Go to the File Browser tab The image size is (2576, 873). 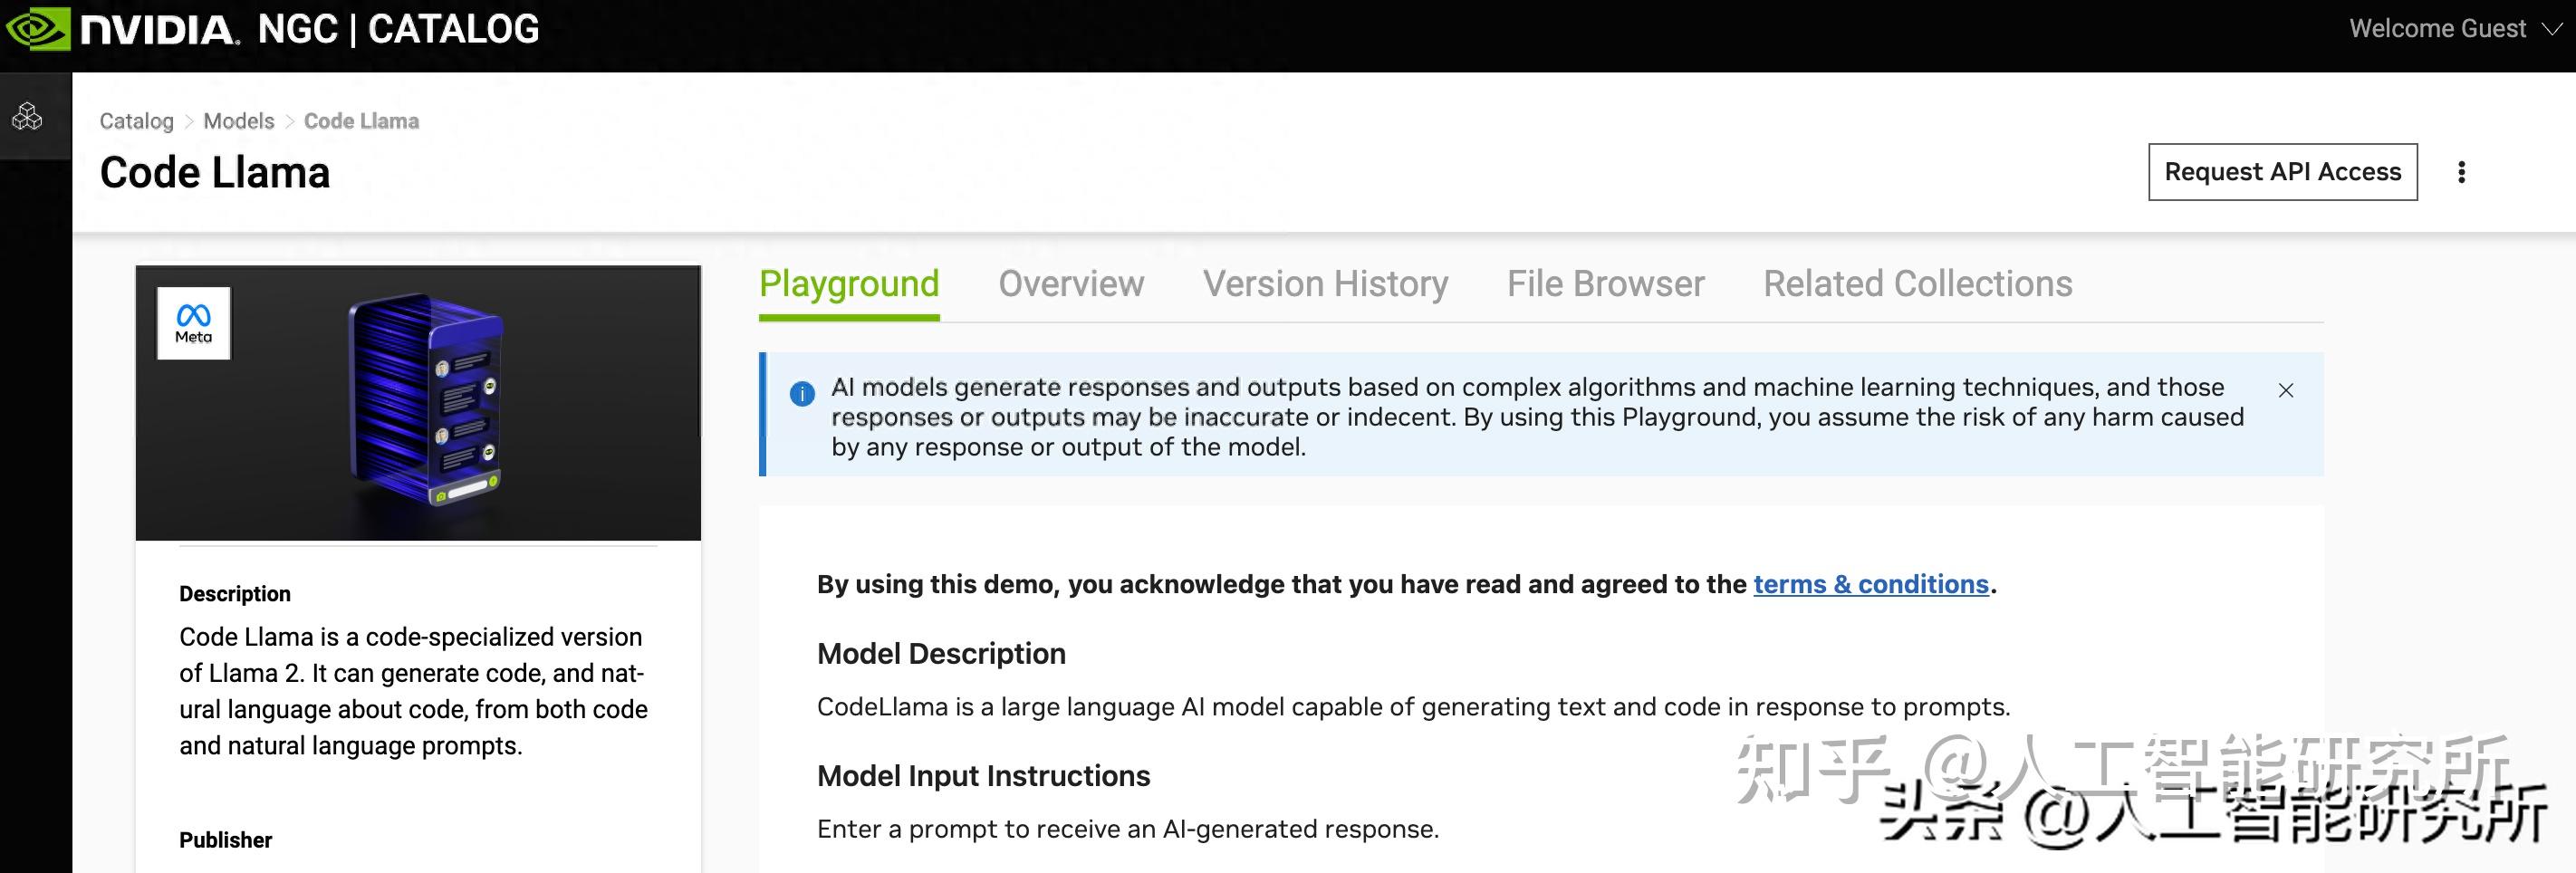(1605, 285)
